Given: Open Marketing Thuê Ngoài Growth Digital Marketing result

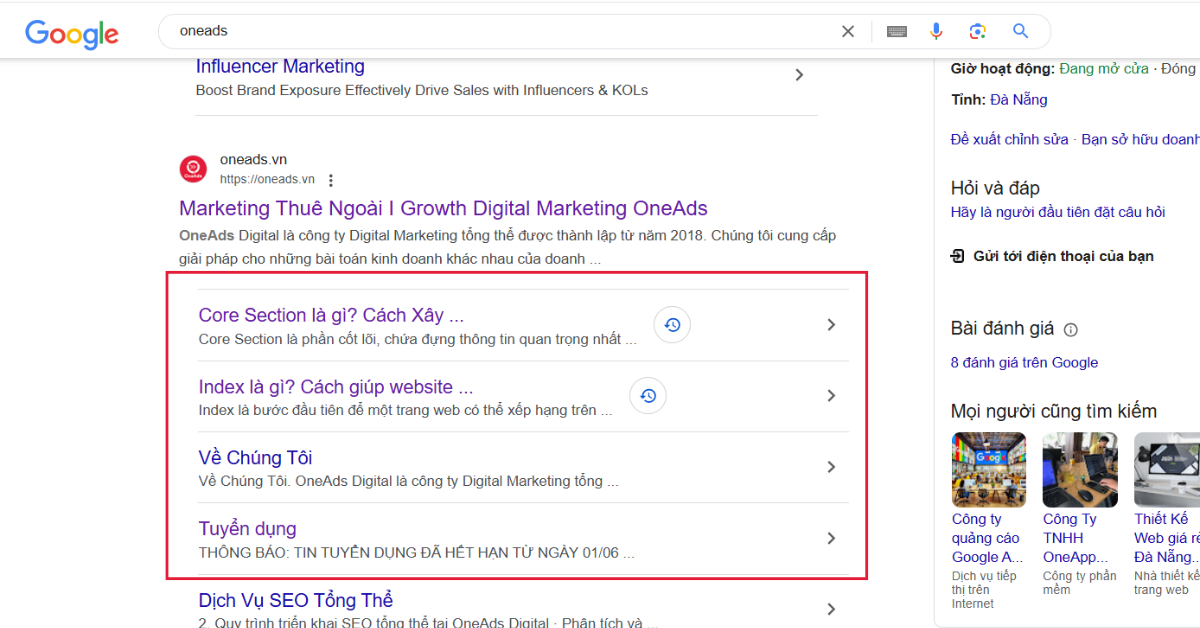Looking at the screenshot, I should tap(443, 209).
